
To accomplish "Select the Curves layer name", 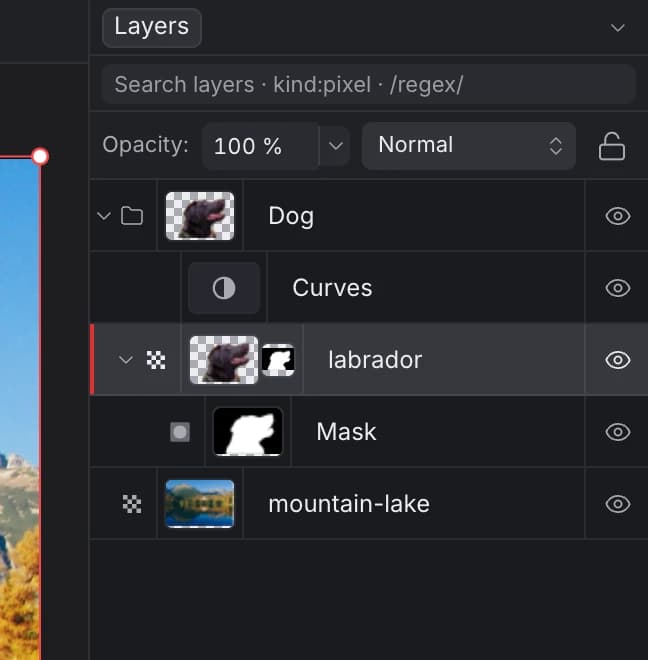I will click(x=332, y=288).
